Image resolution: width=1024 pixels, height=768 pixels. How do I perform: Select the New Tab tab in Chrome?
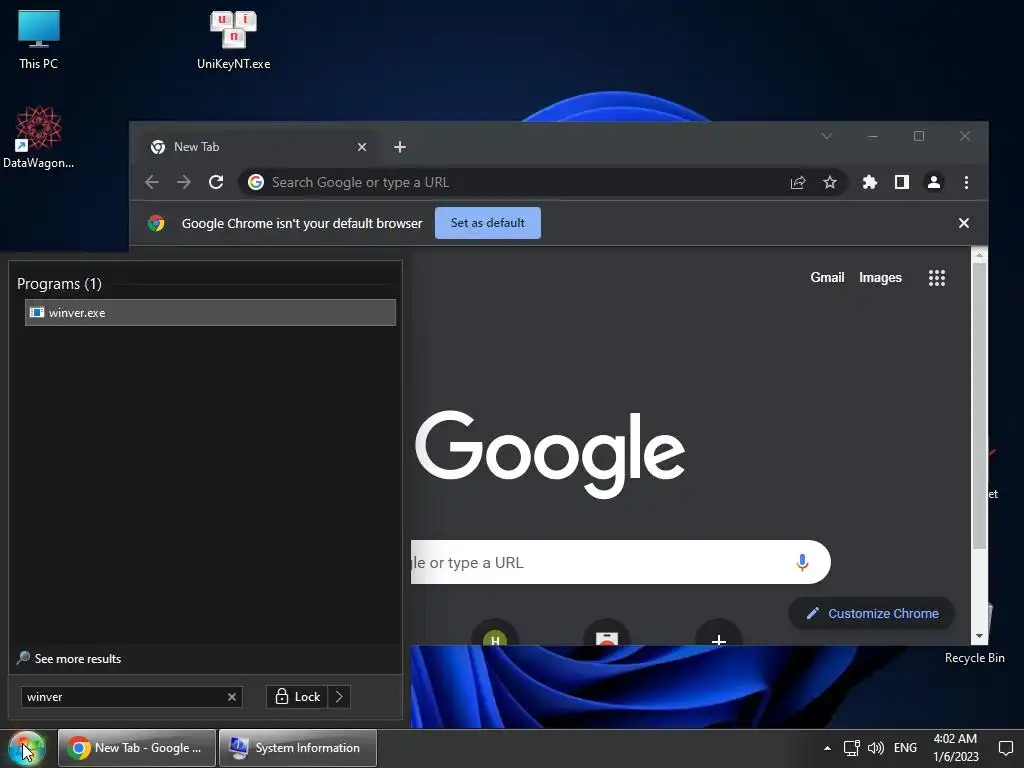[255, 147]
